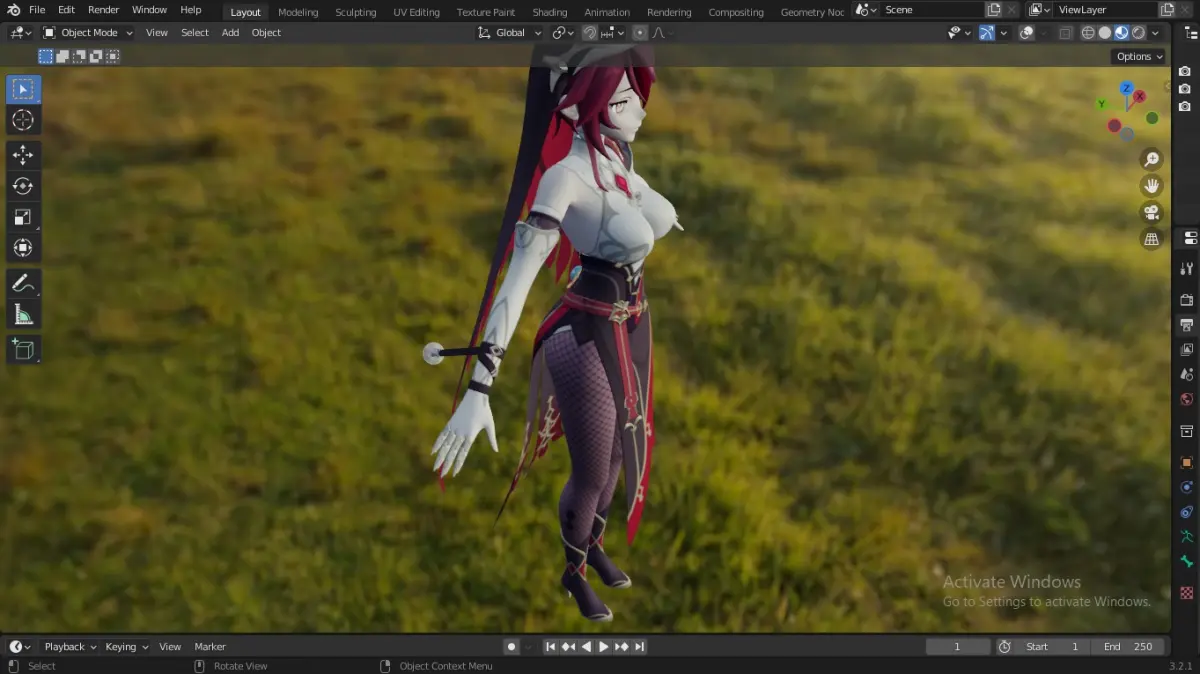Viewport: 1200px width, 674px height.
Task: Open the Output properties tab
Action: click(1187, 324)
